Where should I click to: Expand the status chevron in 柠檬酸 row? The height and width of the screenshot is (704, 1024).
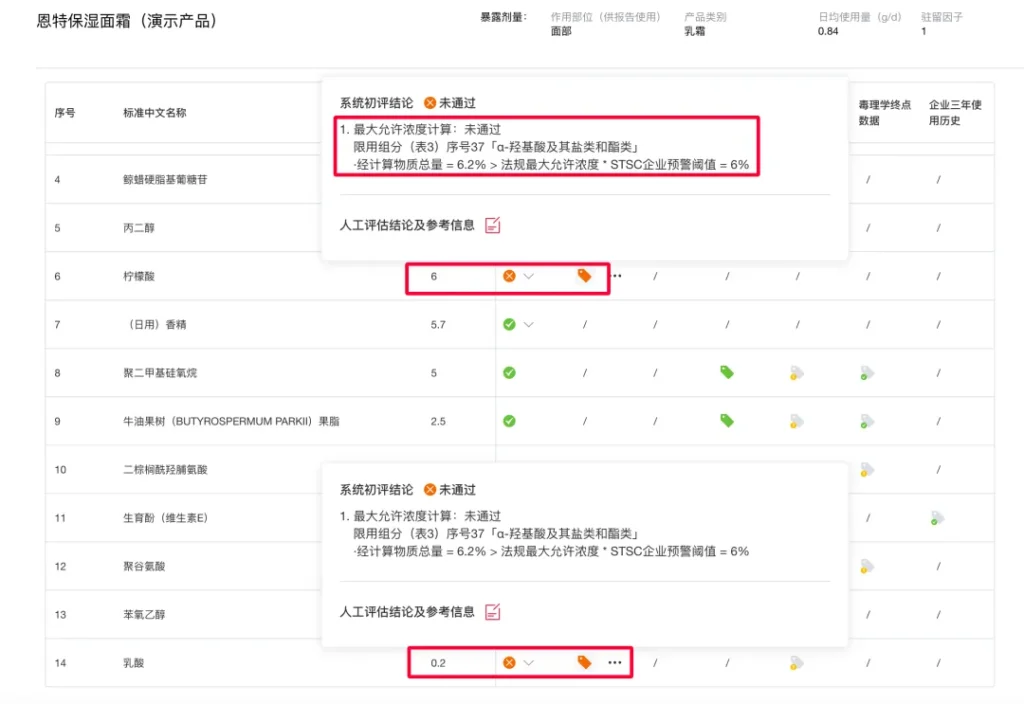(x=529, y=276)
